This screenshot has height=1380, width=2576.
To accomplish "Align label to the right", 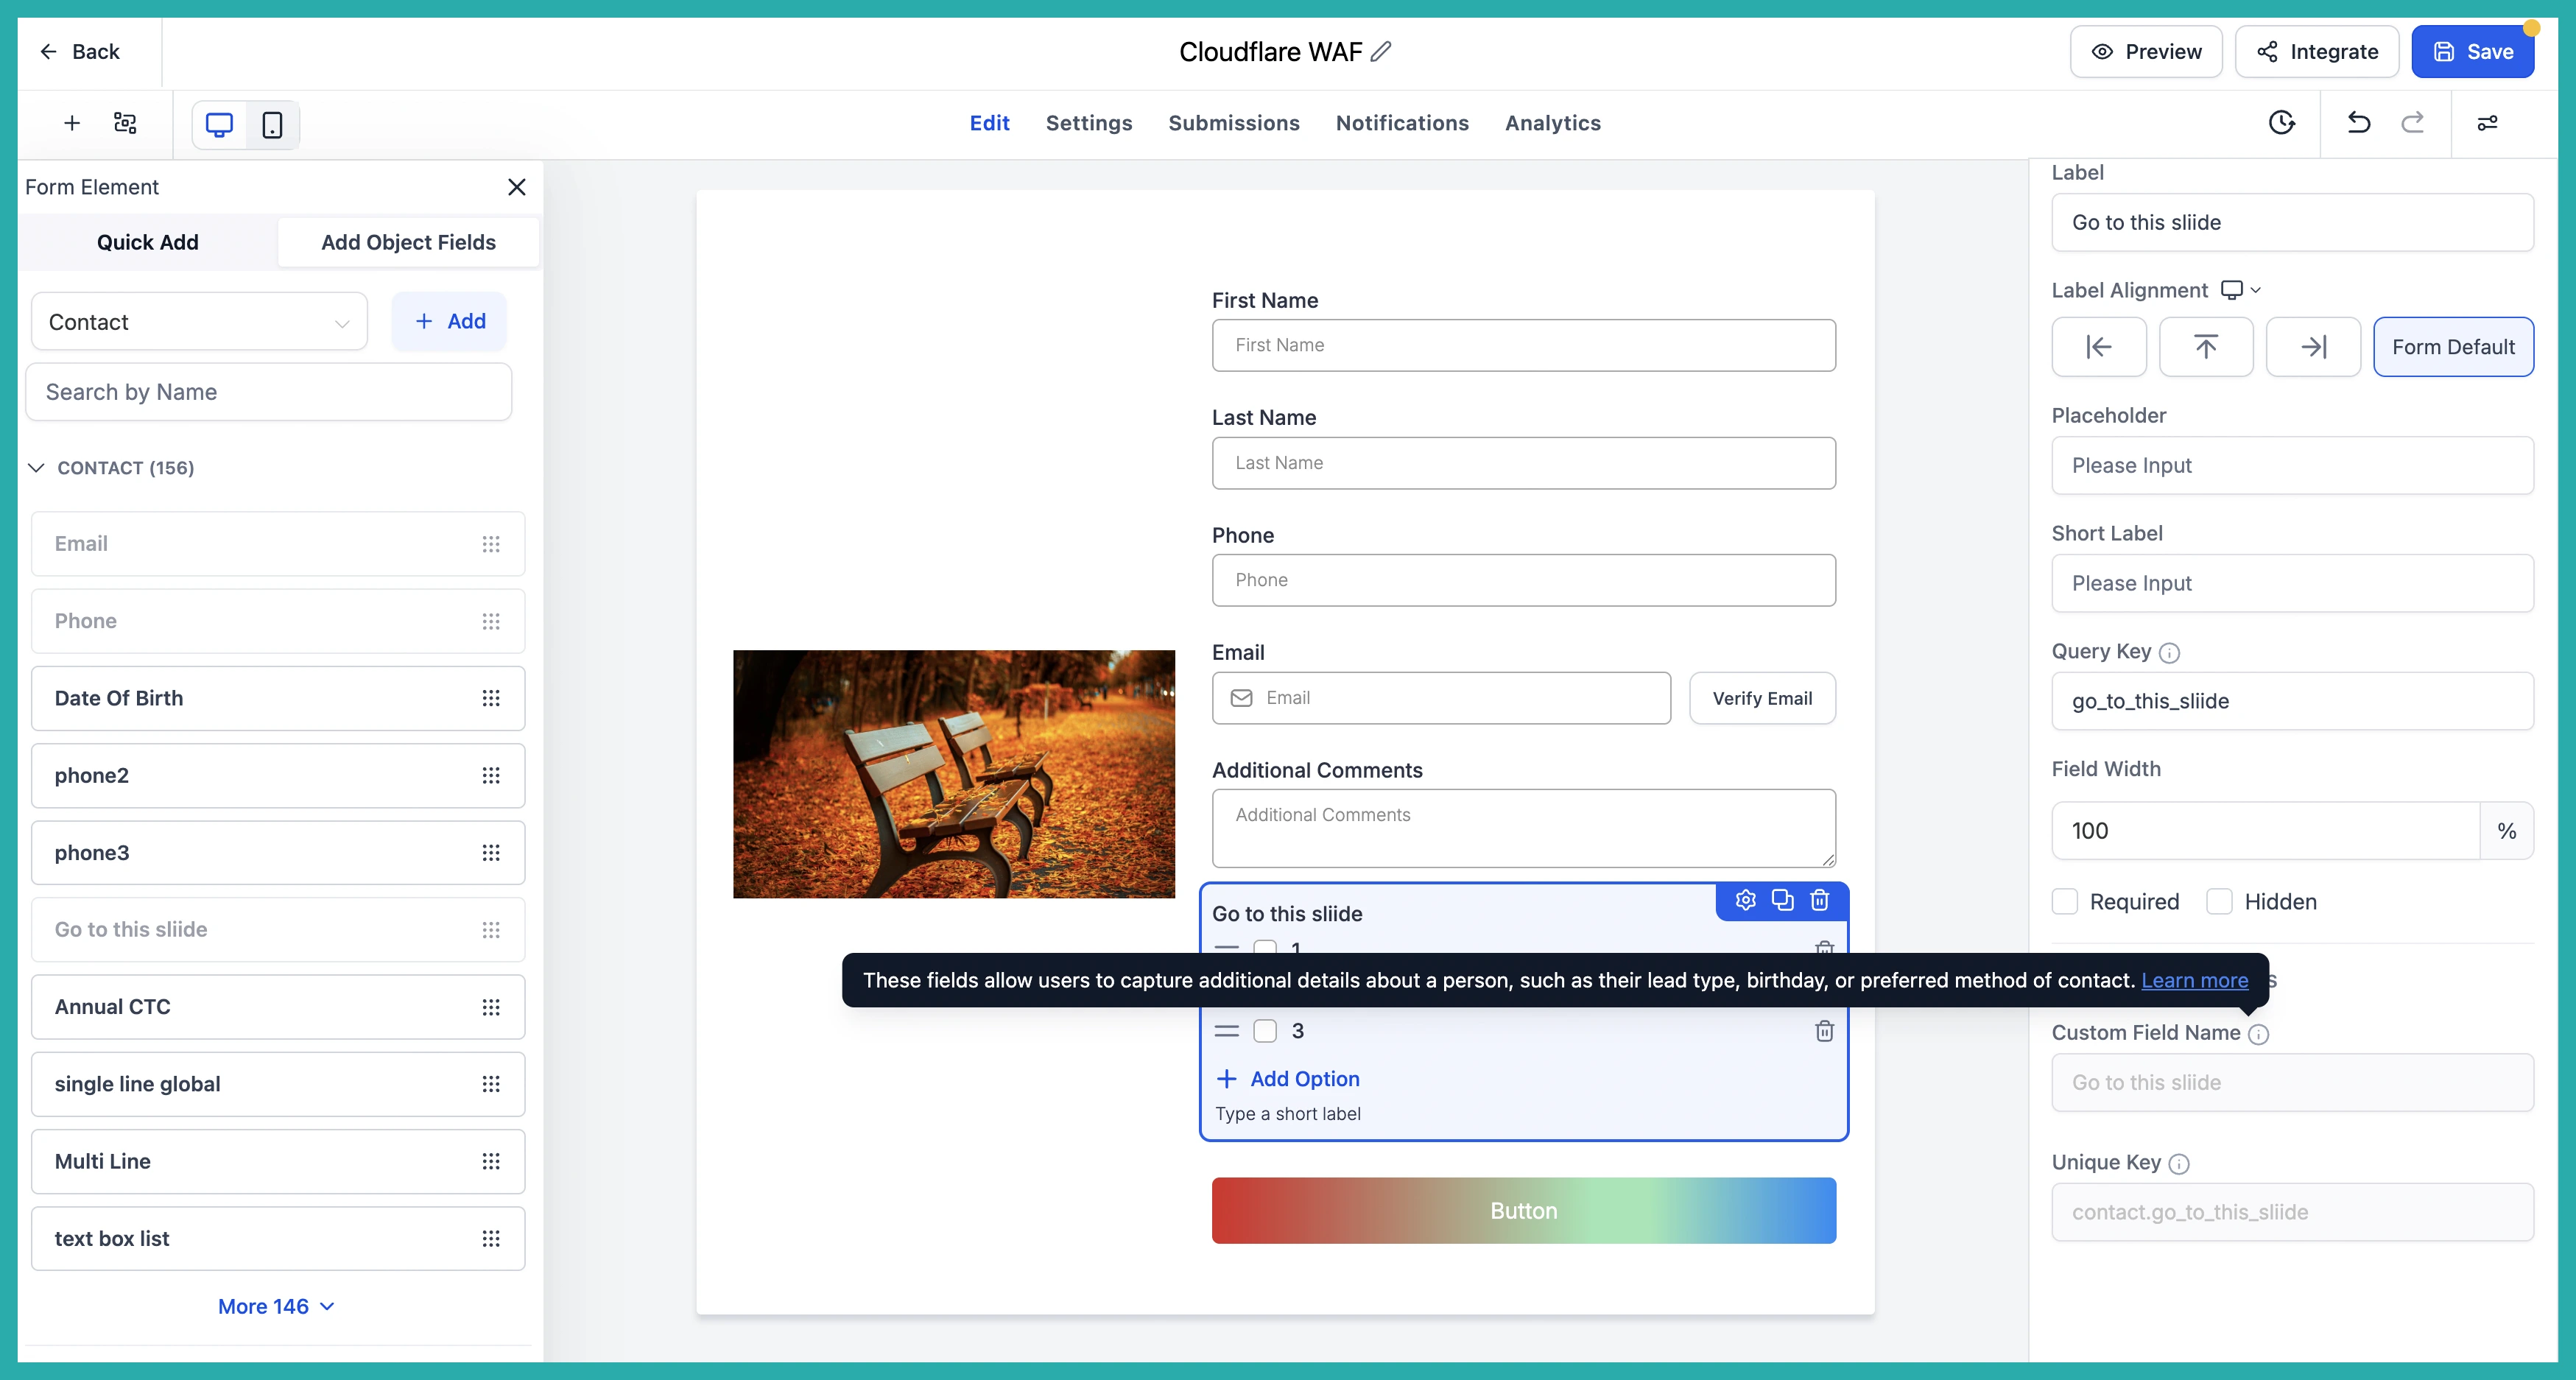I will tap(2312, 347).
